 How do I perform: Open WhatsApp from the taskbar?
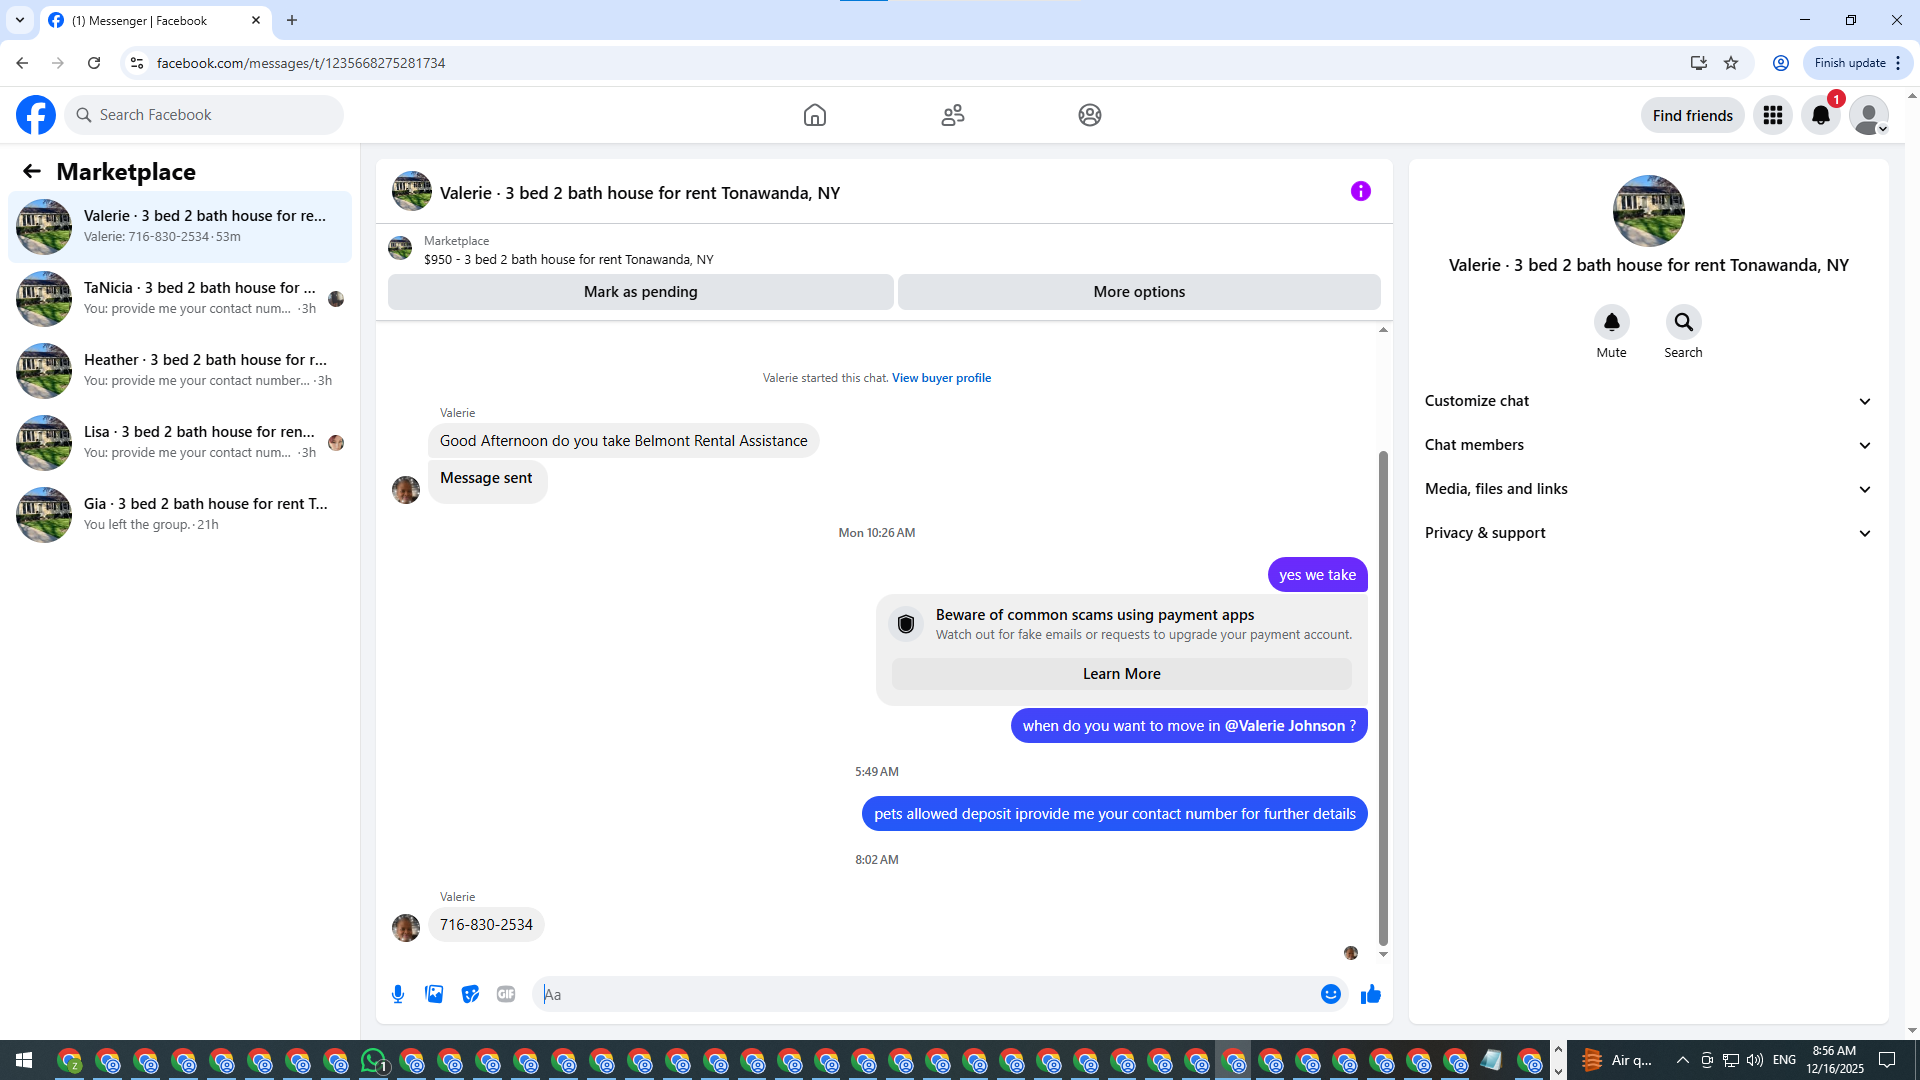coord(374,1060)
